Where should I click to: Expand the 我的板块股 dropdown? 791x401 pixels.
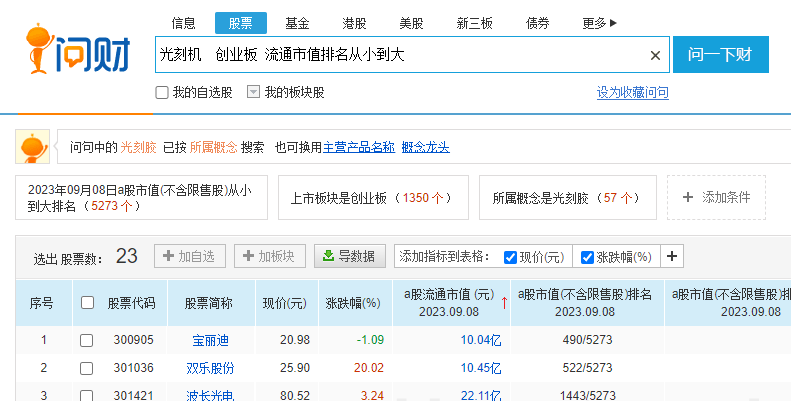[253, 92]
